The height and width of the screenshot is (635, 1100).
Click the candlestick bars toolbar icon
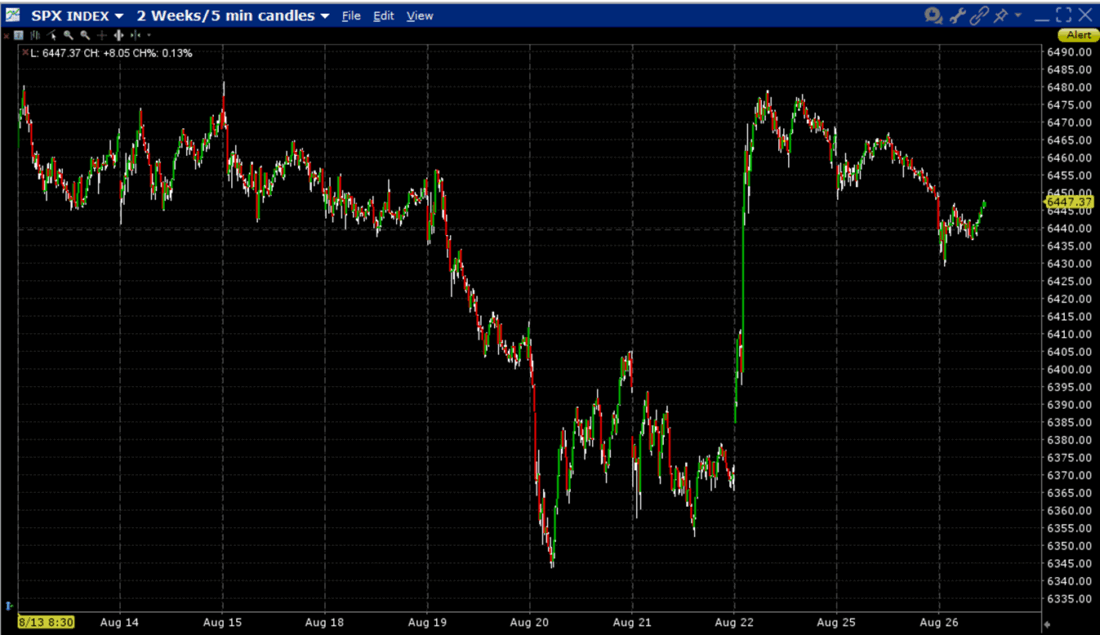[x=36, y=35]
